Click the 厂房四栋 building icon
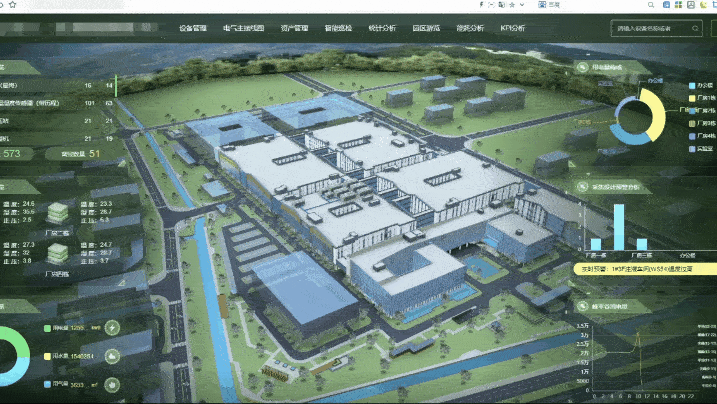The image size is (717, 404). pyautogui.click(x=58, y=254)
